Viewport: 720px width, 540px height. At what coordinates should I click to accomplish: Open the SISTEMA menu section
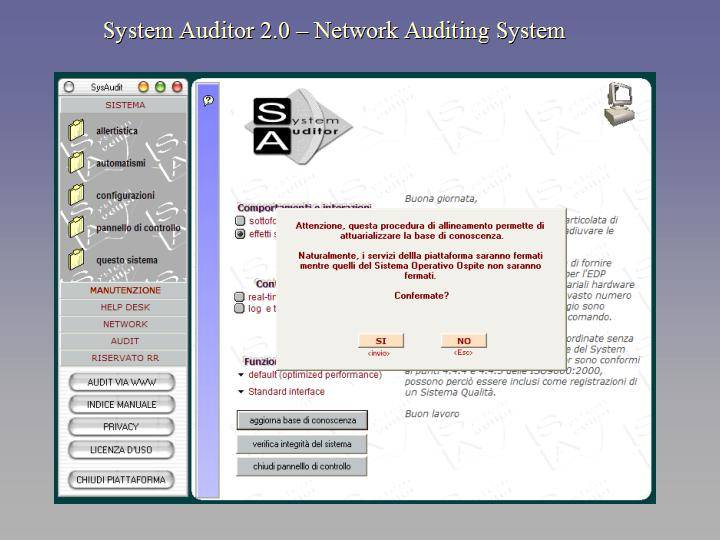[124, 105]
